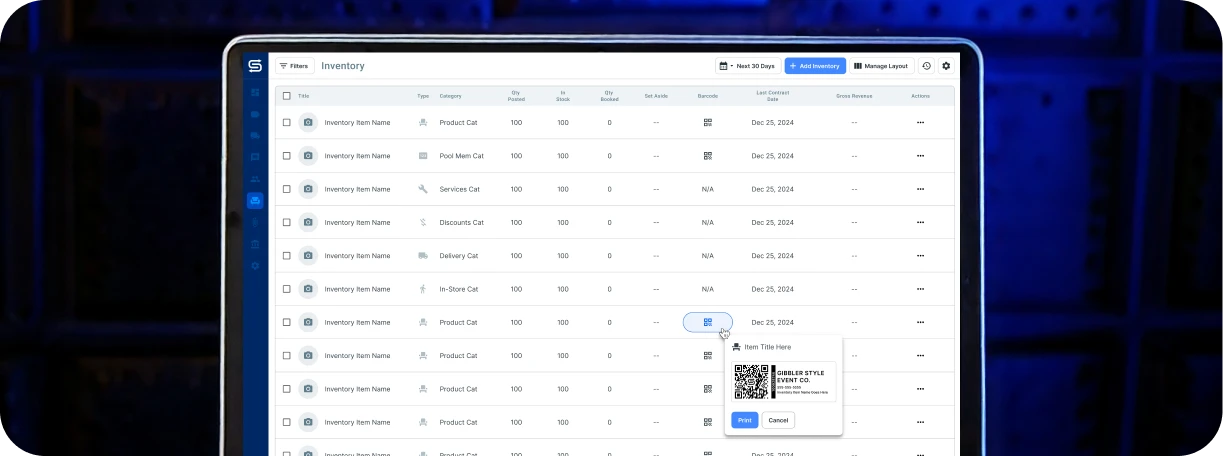Sort by the Gross Revenue column header
Image resolution: width=1223 pixels, height=456 pixels.
(853, 96)
